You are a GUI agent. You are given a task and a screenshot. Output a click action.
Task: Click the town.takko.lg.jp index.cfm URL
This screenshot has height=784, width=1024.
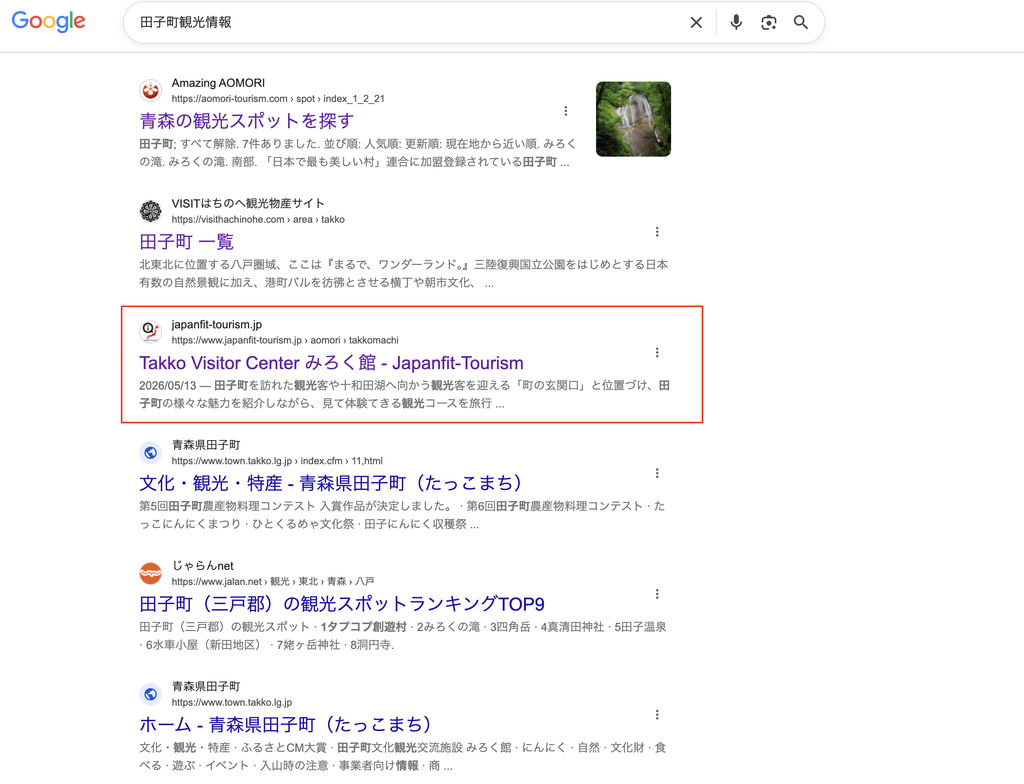[x=277, y=461]
